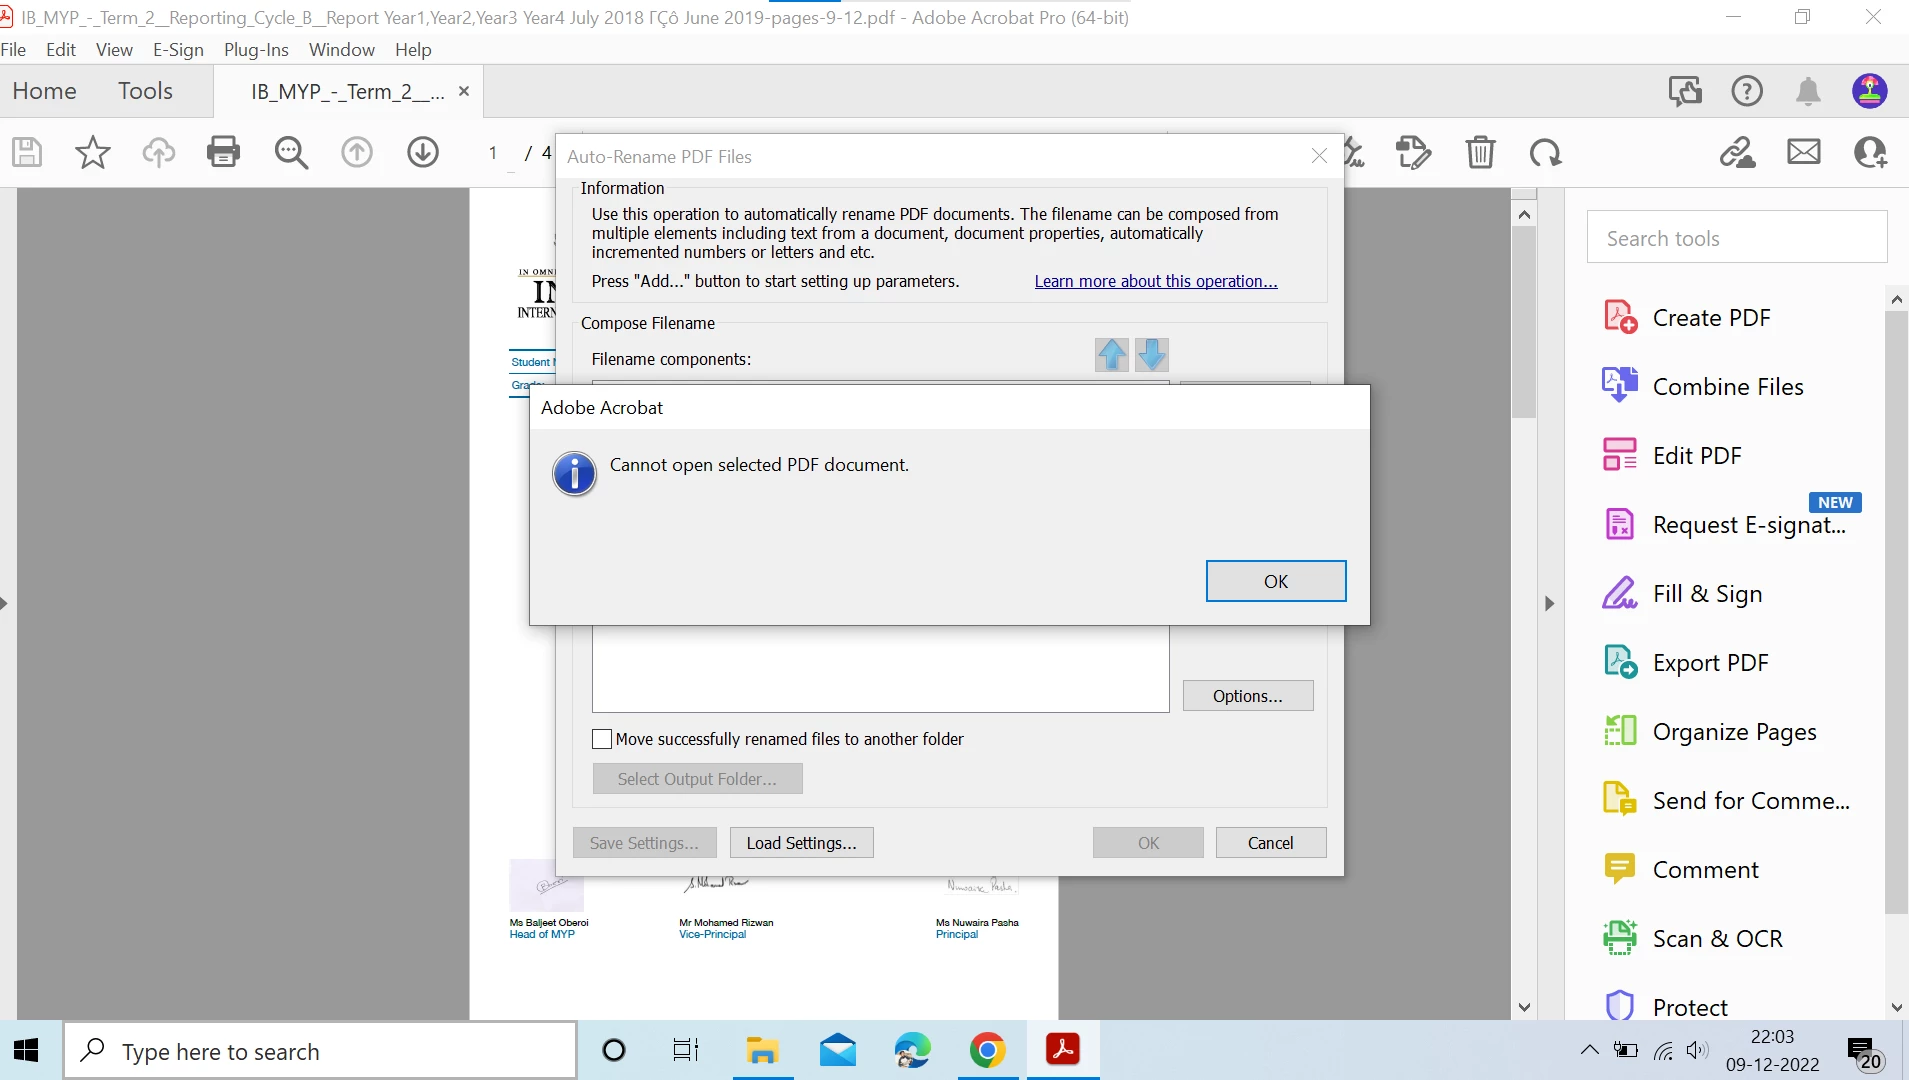Select the IB_MYP_-_Term_2 document tab
Viewport: 1909px width, 1080px height.
[x=347, y=92]
